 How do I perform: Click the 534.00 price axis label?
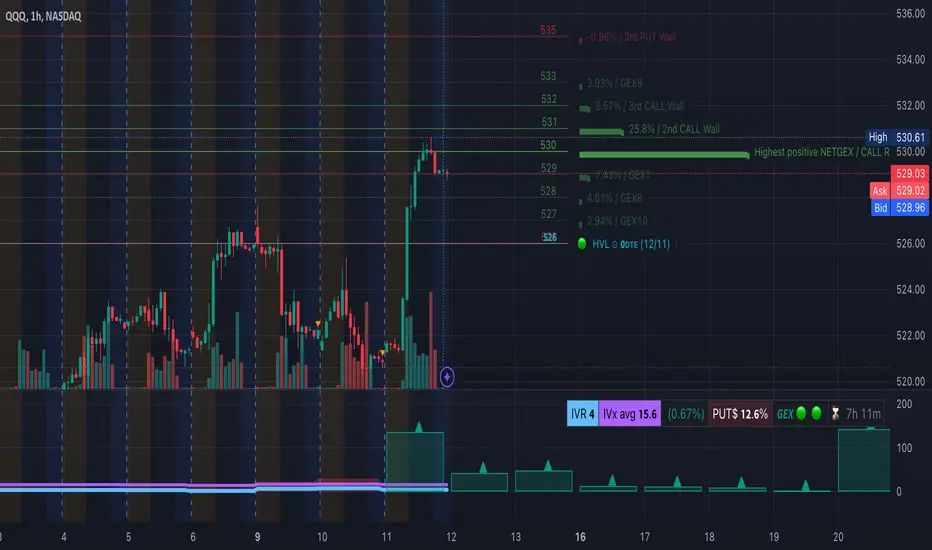pos(911,59)
